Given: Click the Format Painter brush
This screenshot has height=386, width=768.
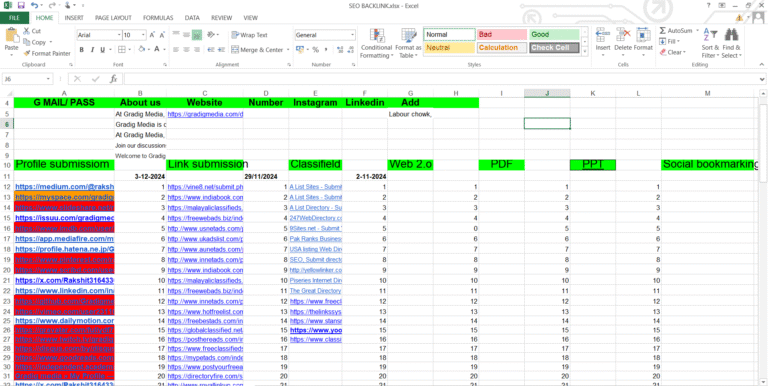Looking at the screenshot, I should 26,53.
